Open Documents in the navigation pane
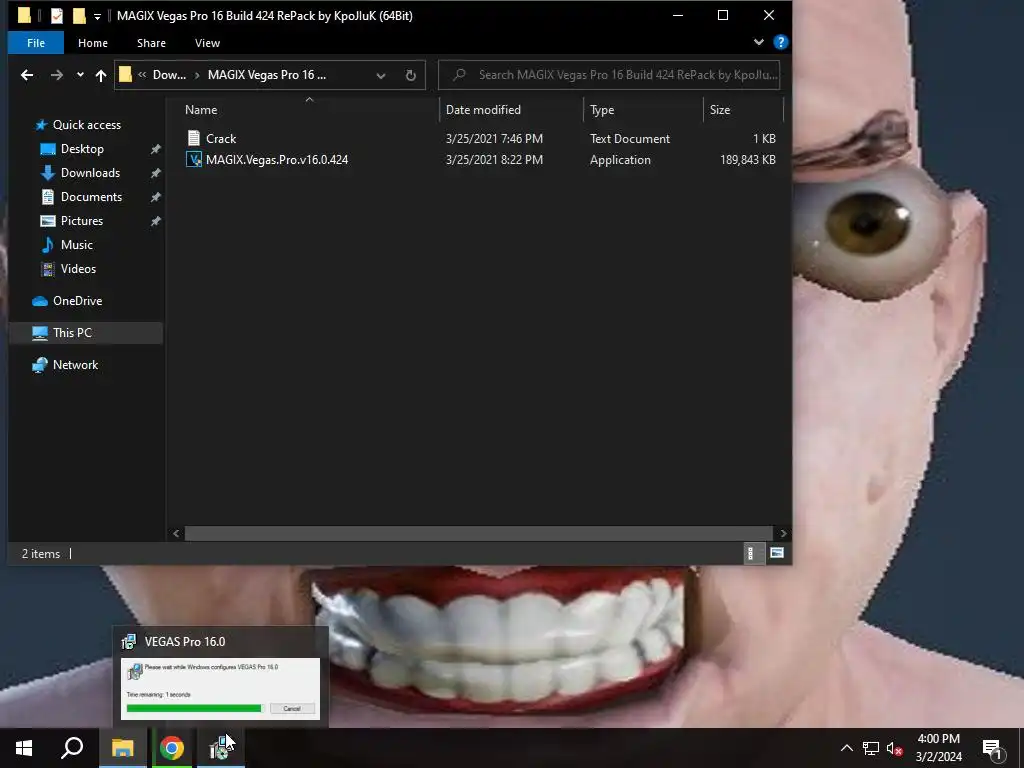1024x768 pixels. pyautogui.click(x=91, y=197)
